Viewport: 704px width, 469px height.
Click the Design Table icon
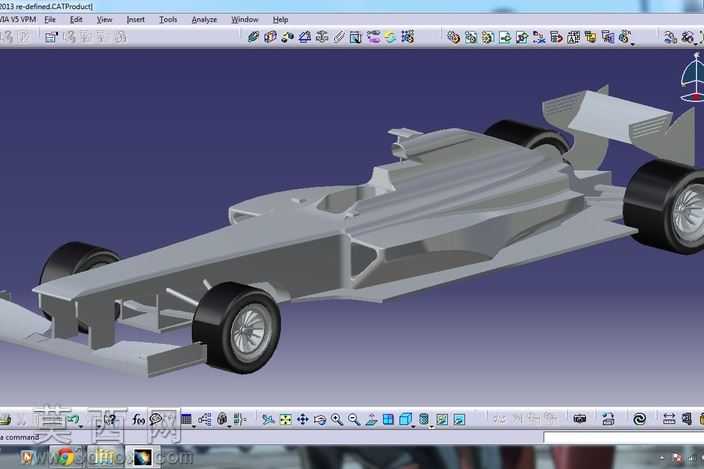pyautogui.click(x=186, y=419)
